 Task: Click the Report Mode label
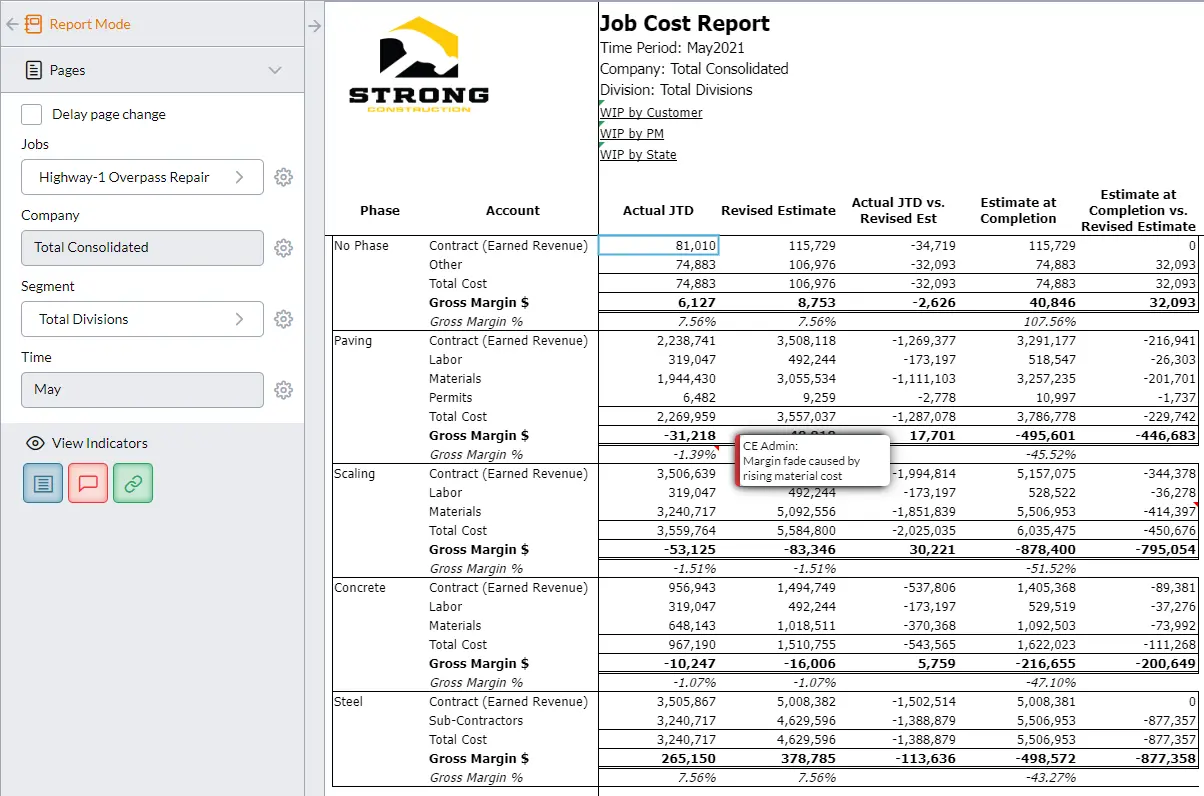point(90,24)
